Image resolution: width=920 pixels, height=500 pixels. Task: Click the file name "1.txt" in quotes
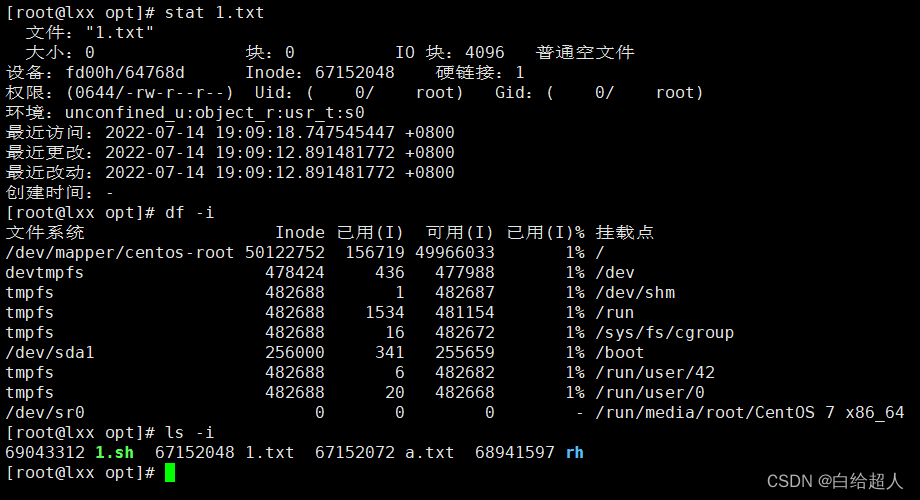(x=120, y=32)
